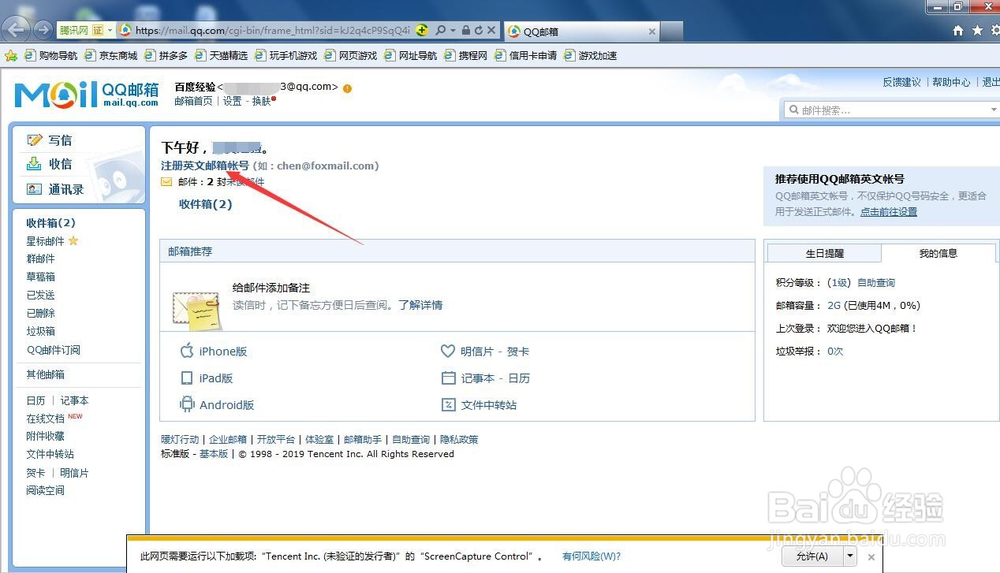
Task: Open 拼多多 bookmark
Action: coord(166,56)
